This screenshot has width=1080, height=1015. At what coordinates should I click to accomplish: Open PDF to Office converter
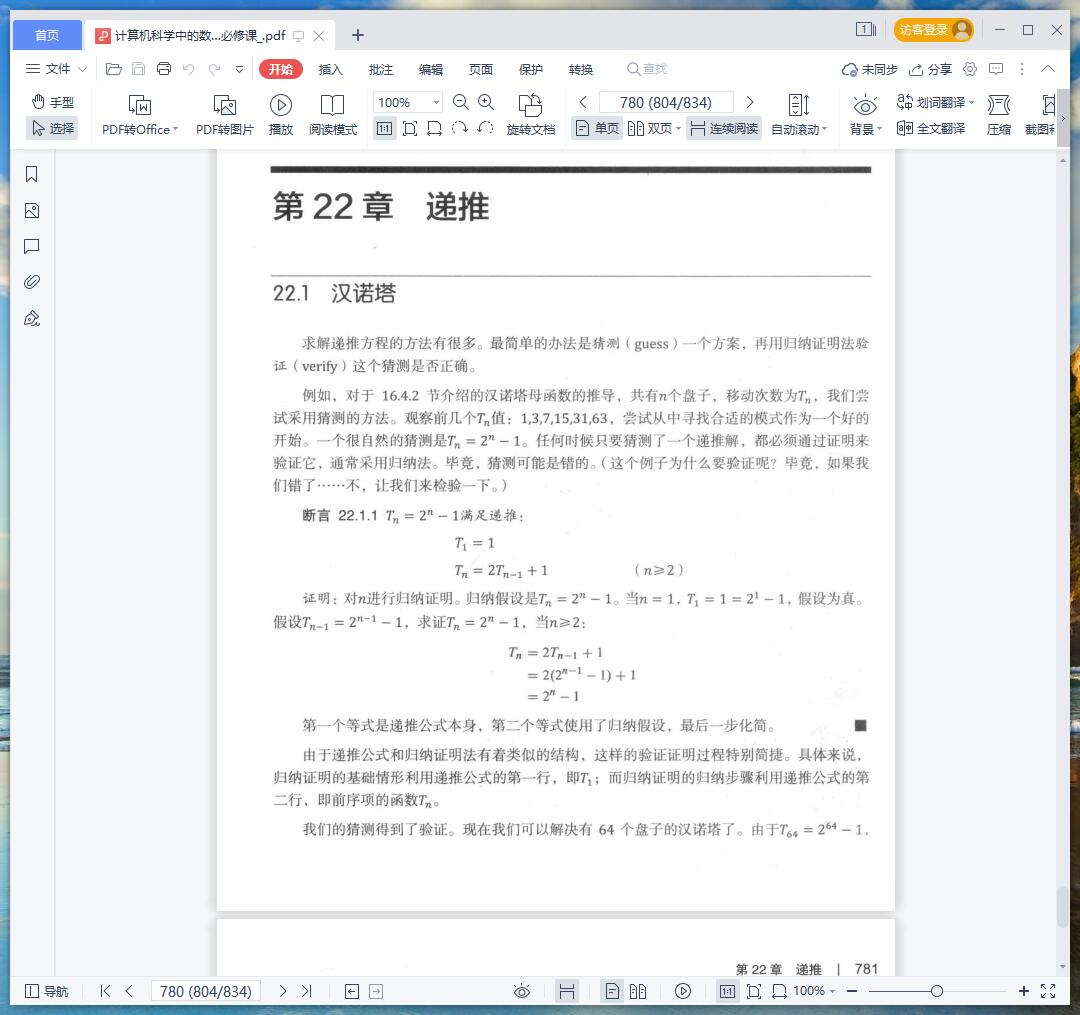point(140,114)
